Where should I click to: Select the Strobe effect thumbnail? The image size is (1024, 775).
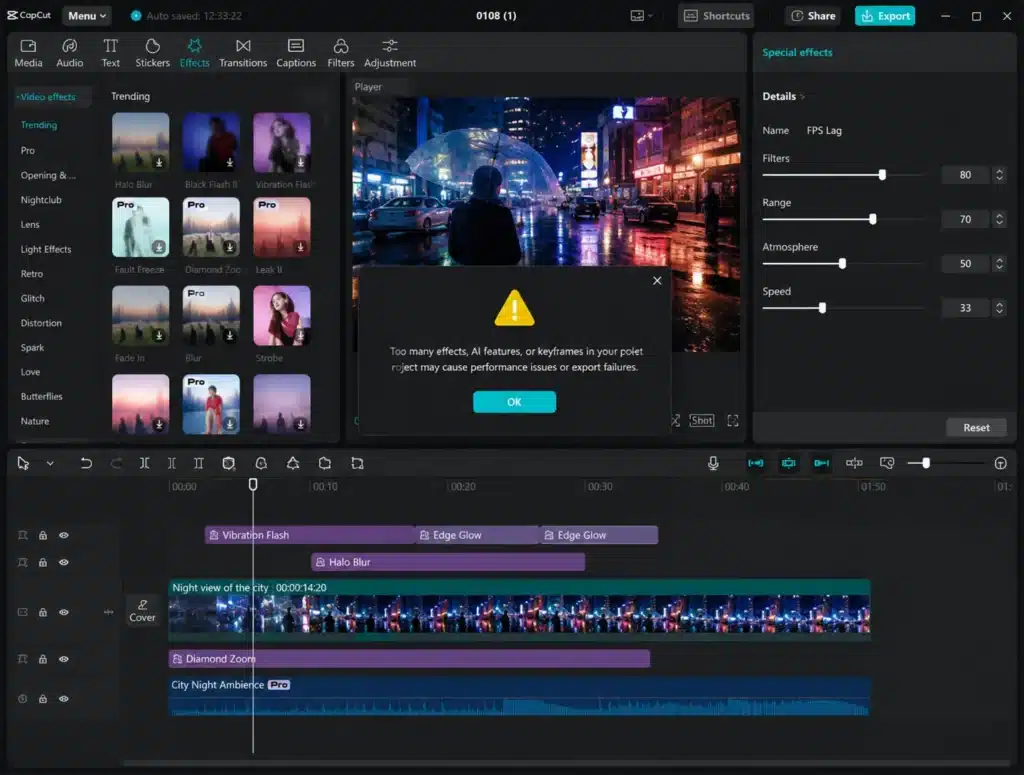tap(281, 316)
